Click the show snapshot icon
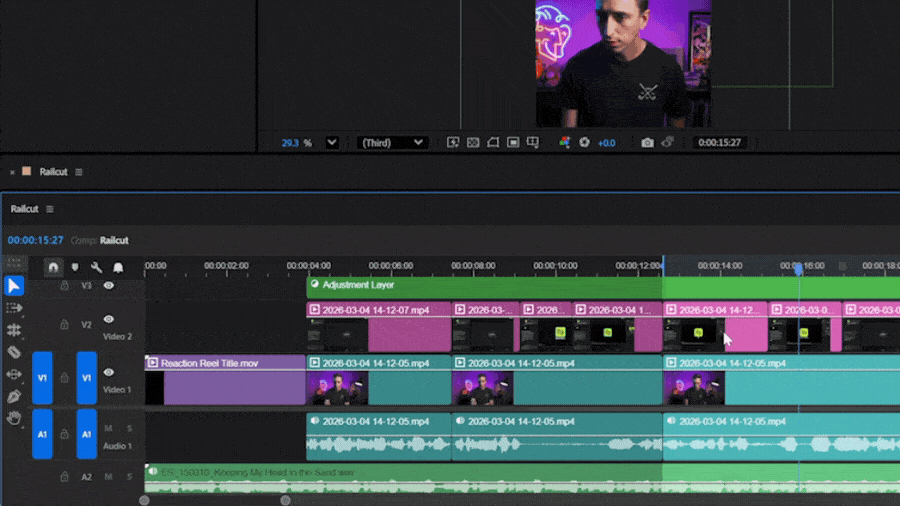Viewport: 900px width, 506px height. [x=668, y=142]
